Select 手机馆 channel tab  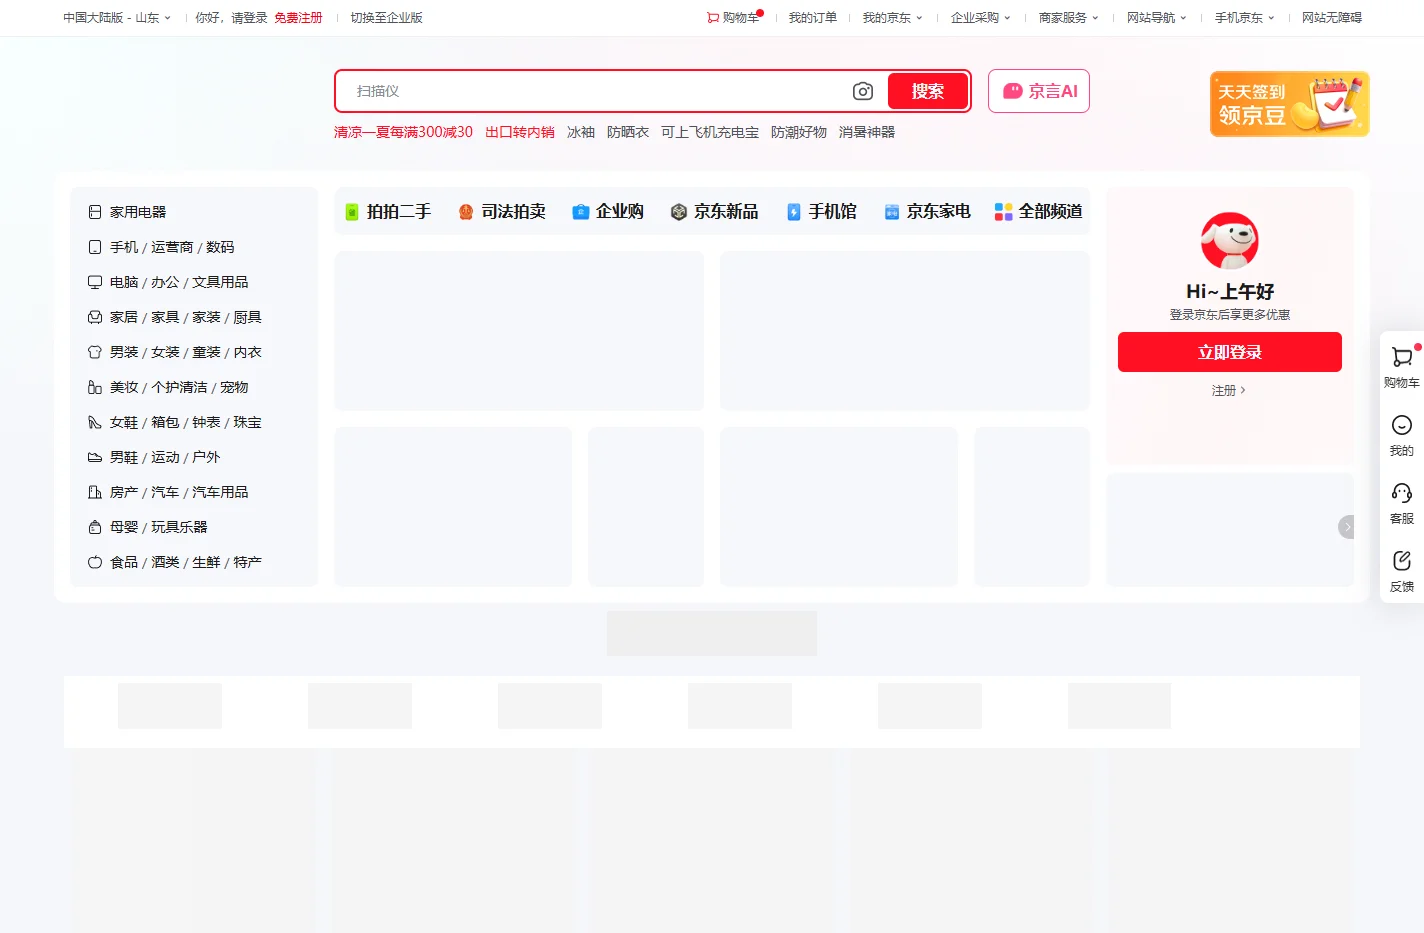pyautogui.click(x=822, y=212)
